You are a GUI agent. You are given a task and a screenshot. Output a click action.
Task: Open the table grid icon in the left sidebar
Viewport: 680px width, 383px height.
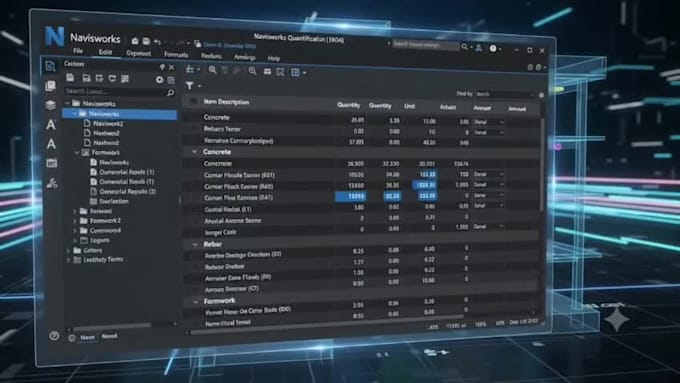[x=52, y=163]
